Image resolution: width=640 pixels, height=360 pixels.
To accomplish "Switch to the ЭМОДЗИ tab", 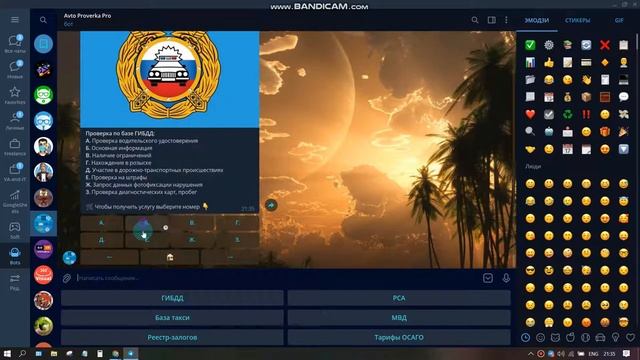I will 536,20.
